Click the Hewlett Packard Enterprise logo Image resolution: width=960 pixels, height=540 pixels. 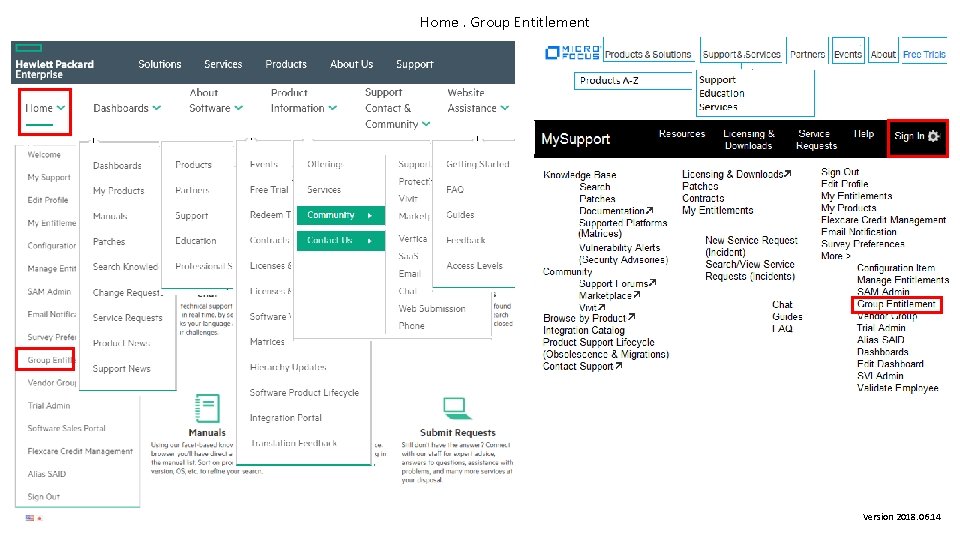[54, 62]
